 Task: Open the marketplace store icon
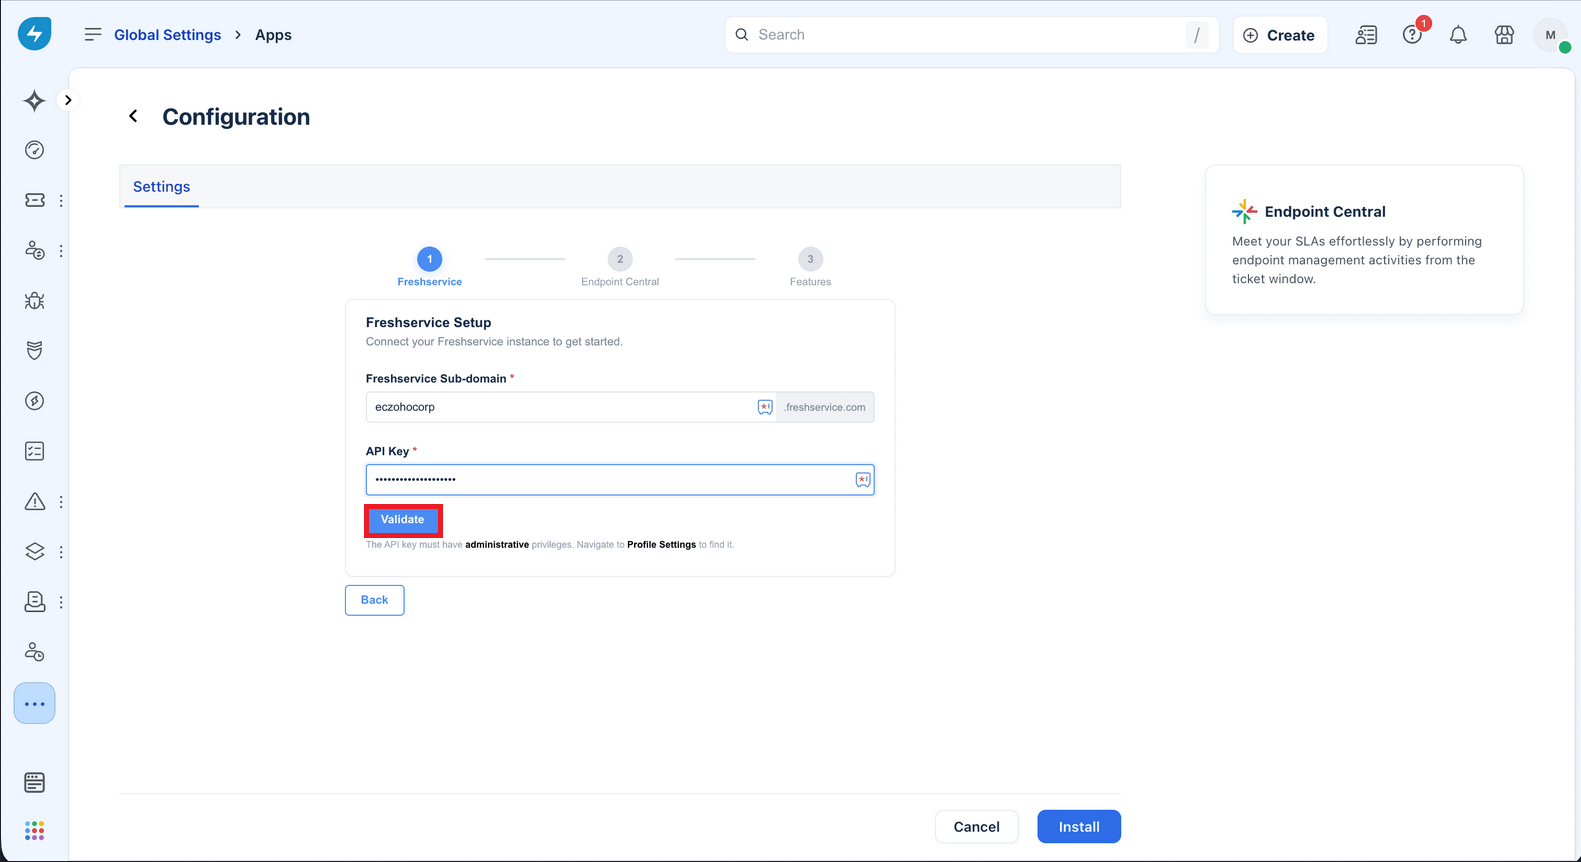point(1504,35)
